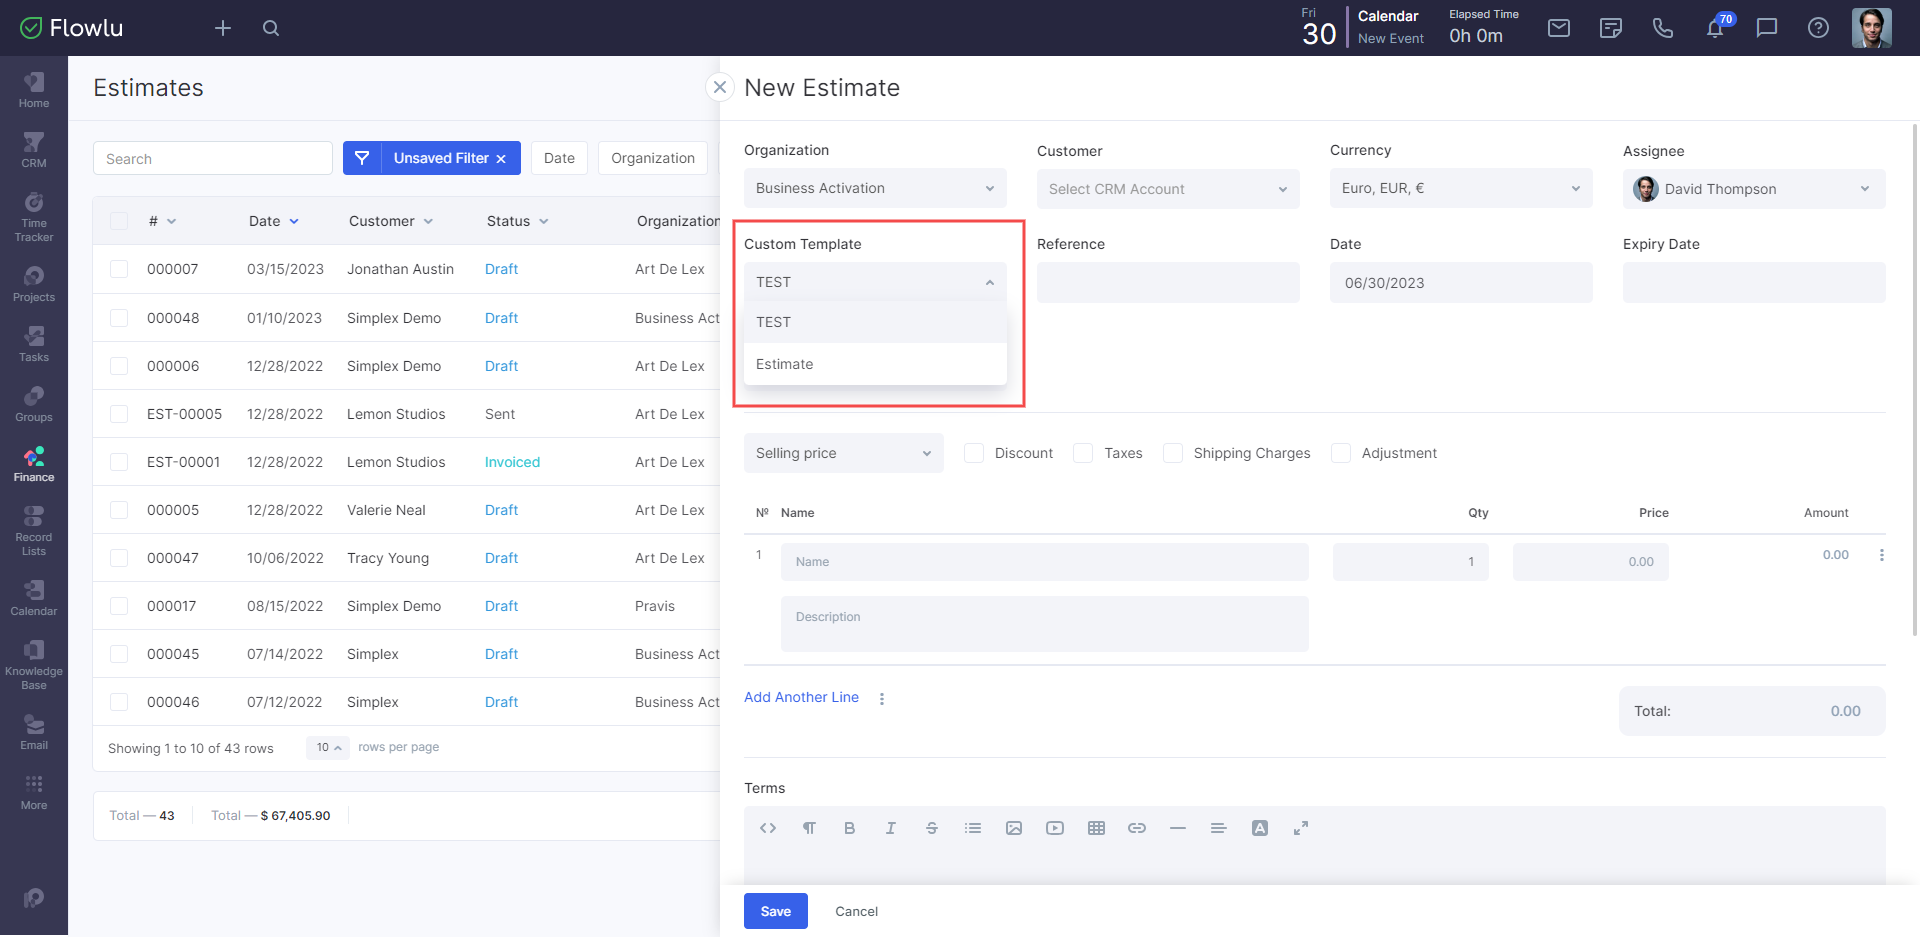Click Add Another Line link

801,697
